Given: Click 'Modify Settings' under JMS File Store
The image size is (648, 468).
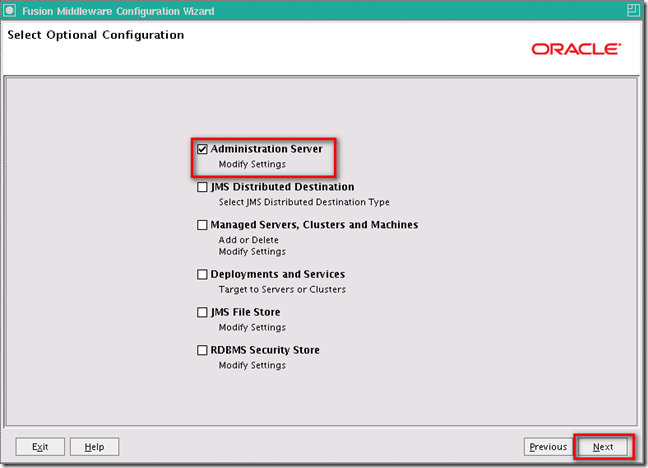Looking at the screenshot, I should click(252, 327).
